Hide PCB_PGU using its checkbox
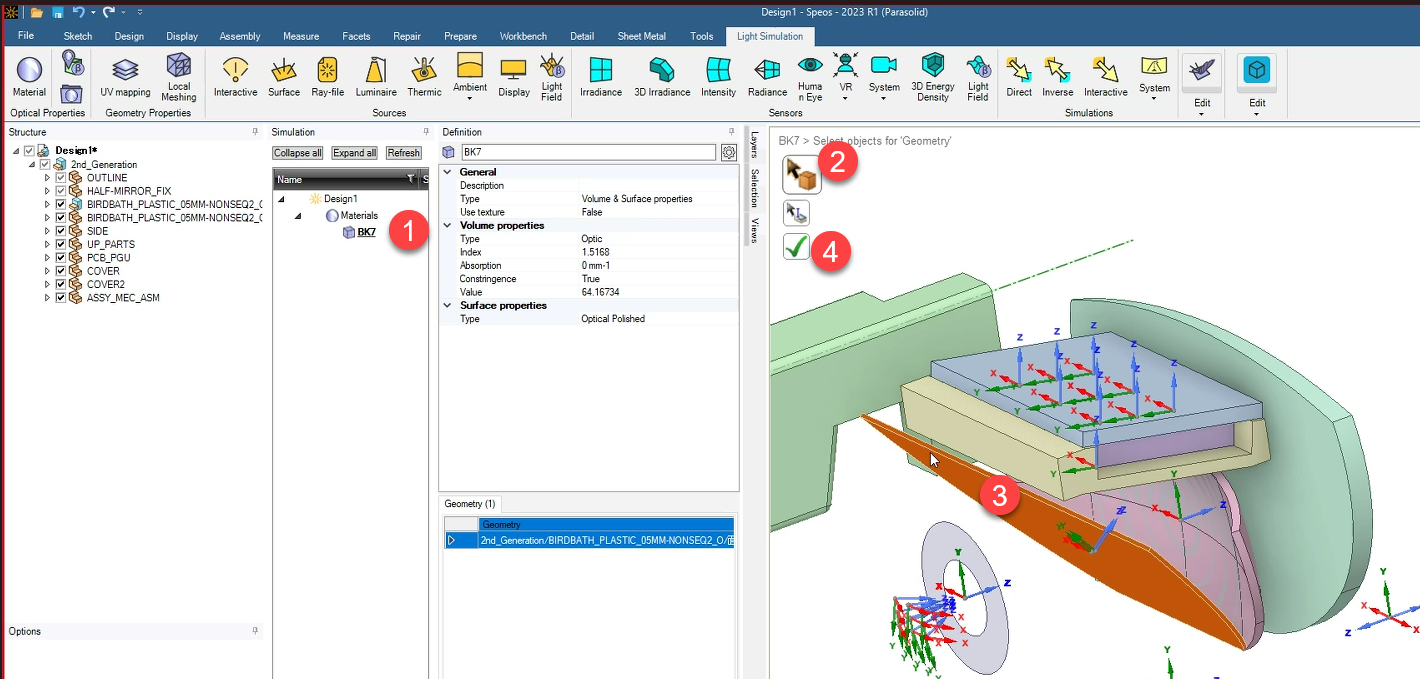The height and width of the screenshot is (679, 1420). (61, 258)
